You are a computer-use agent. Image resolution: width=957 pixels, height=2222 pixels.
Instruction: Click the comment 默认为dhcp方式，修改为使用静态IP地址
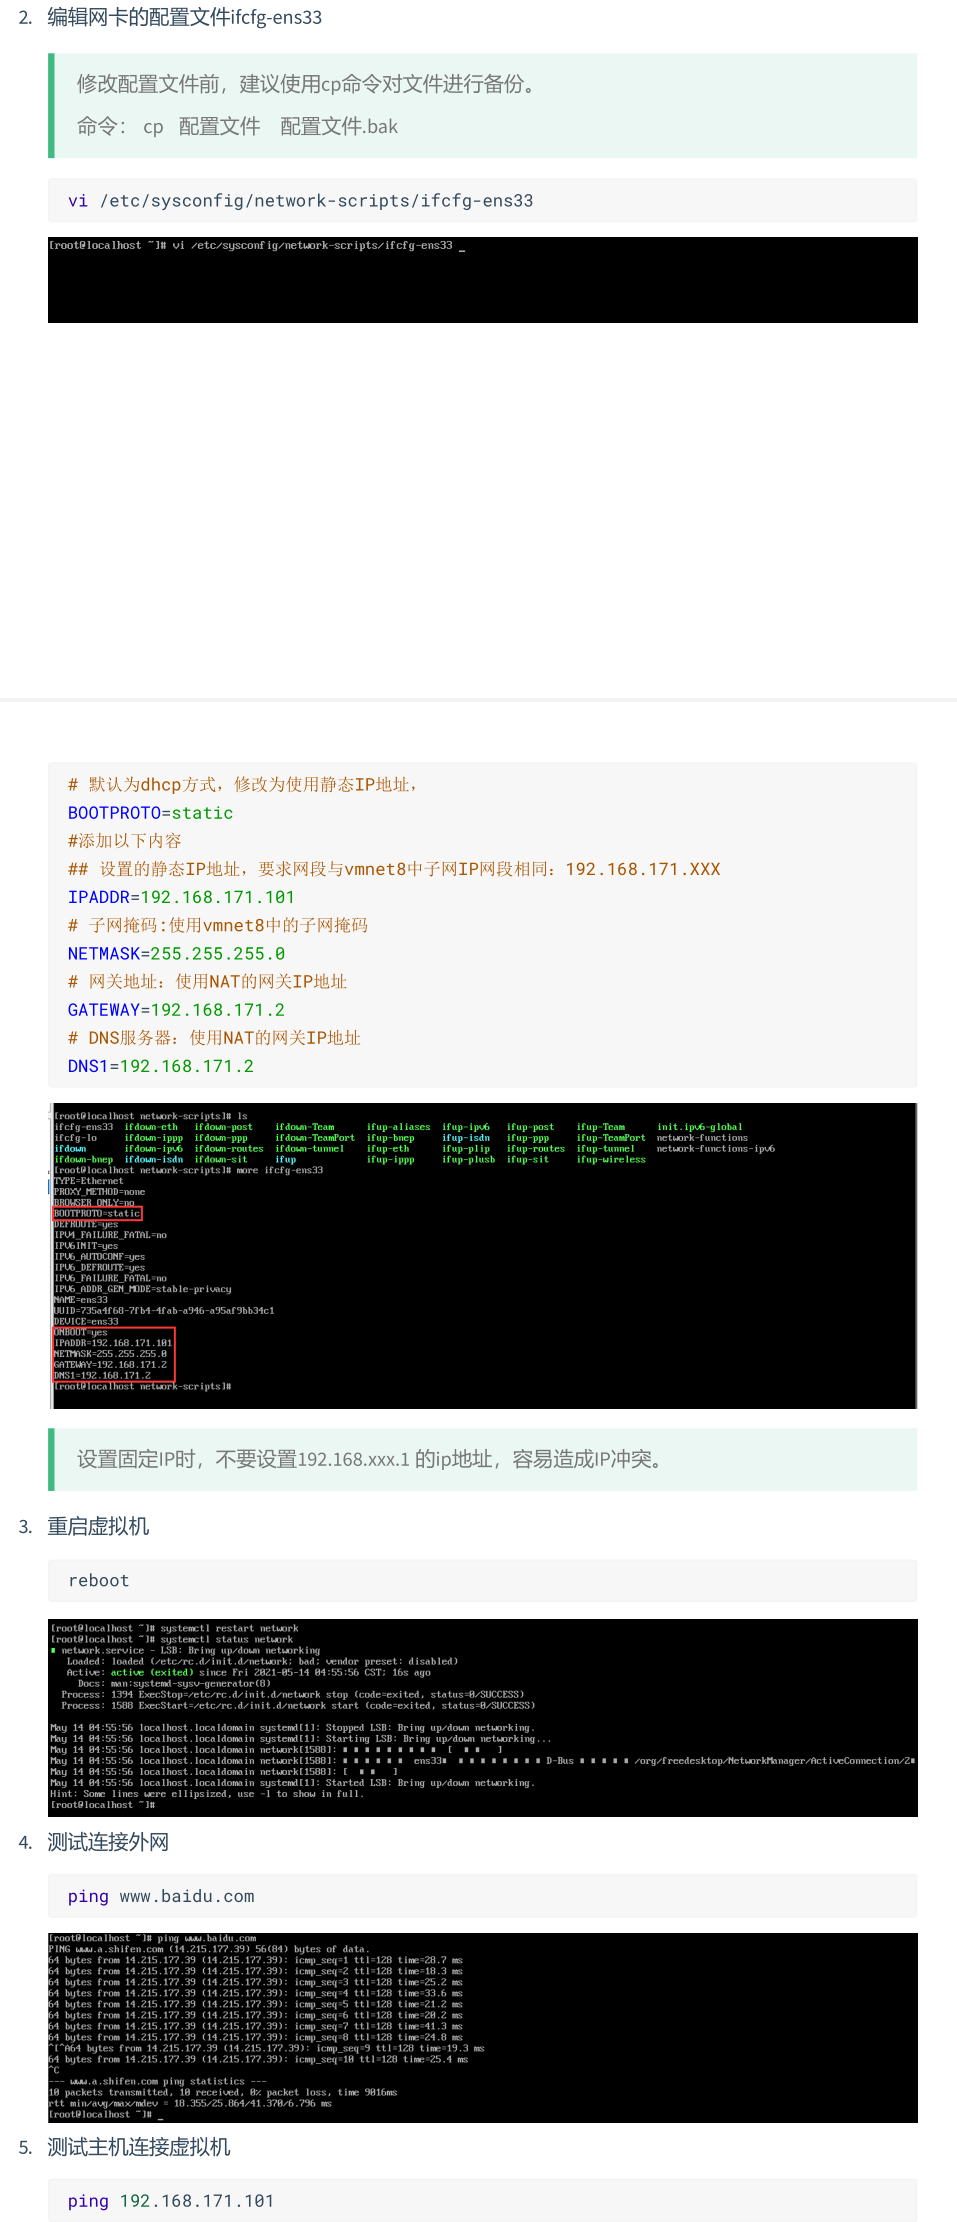(x=242, y=785)
